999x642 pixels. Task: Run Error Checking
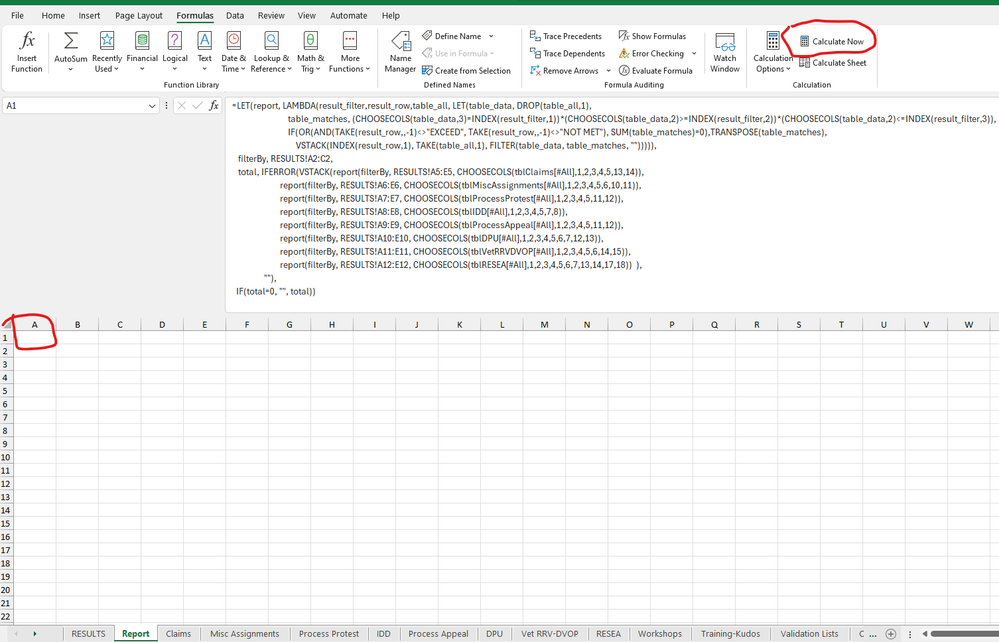pyautogui.click(x=651, y=54)
